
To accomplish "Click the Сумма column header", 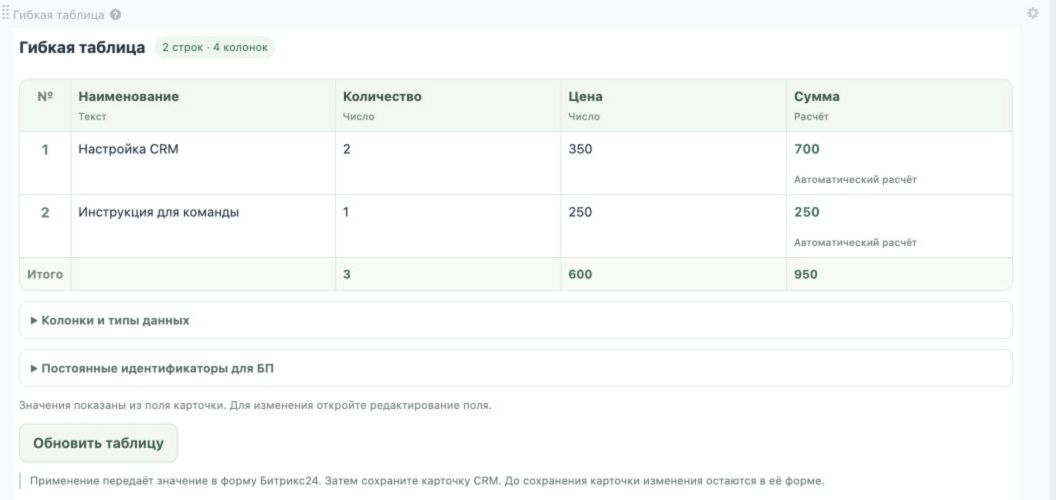I will click(899, 105).
